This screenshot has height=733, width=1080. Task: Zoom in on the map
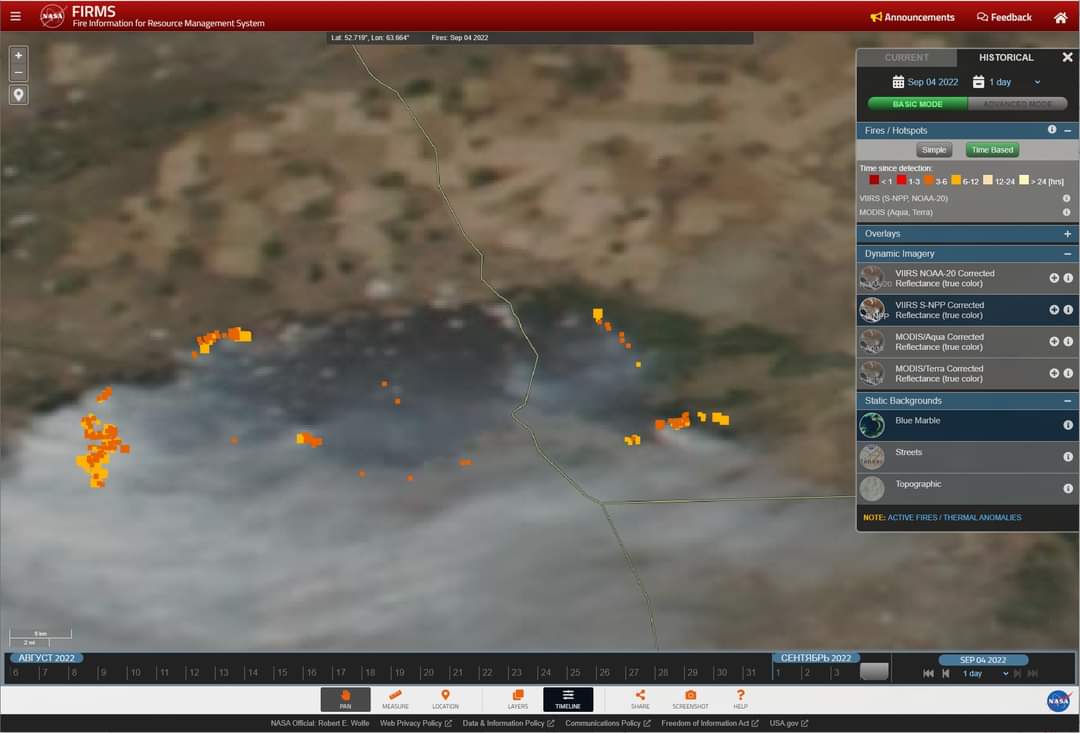[18, 56]
